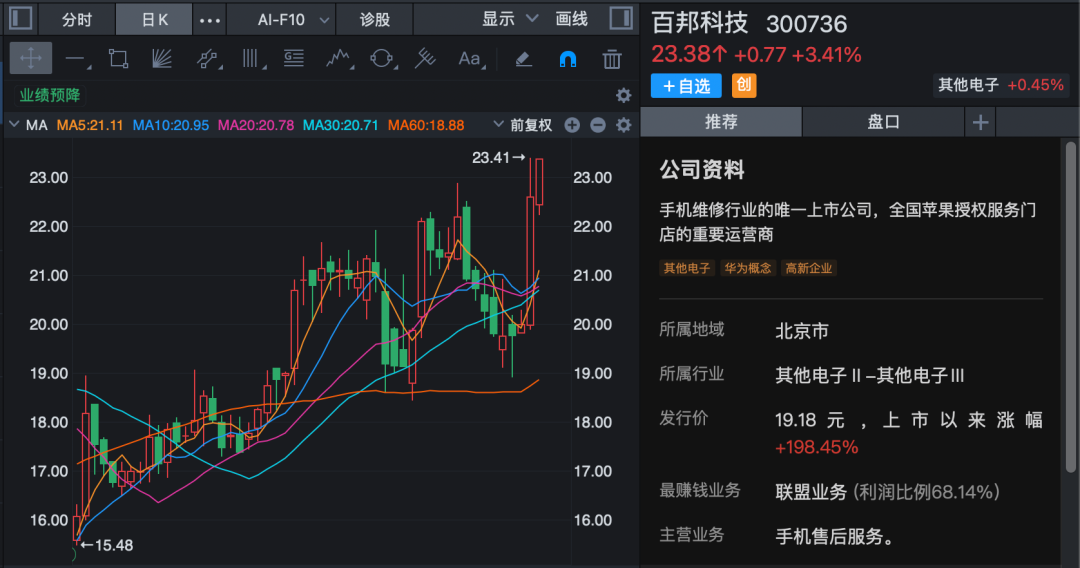Image resolution: width=1080 pixels, height=568 pixels.
Task: Select the rectangle drawing tool
Action: [118, 59]
